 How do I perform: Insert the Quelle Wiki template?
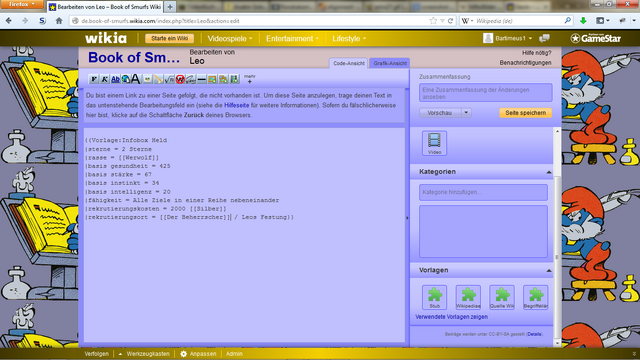502,297
